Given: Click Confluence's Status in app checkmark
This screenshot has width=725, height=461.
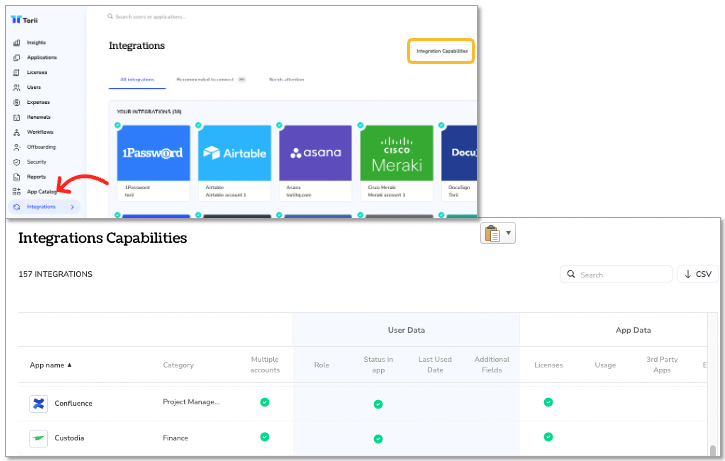Looking at the screenshot, I should pos(378,404).
